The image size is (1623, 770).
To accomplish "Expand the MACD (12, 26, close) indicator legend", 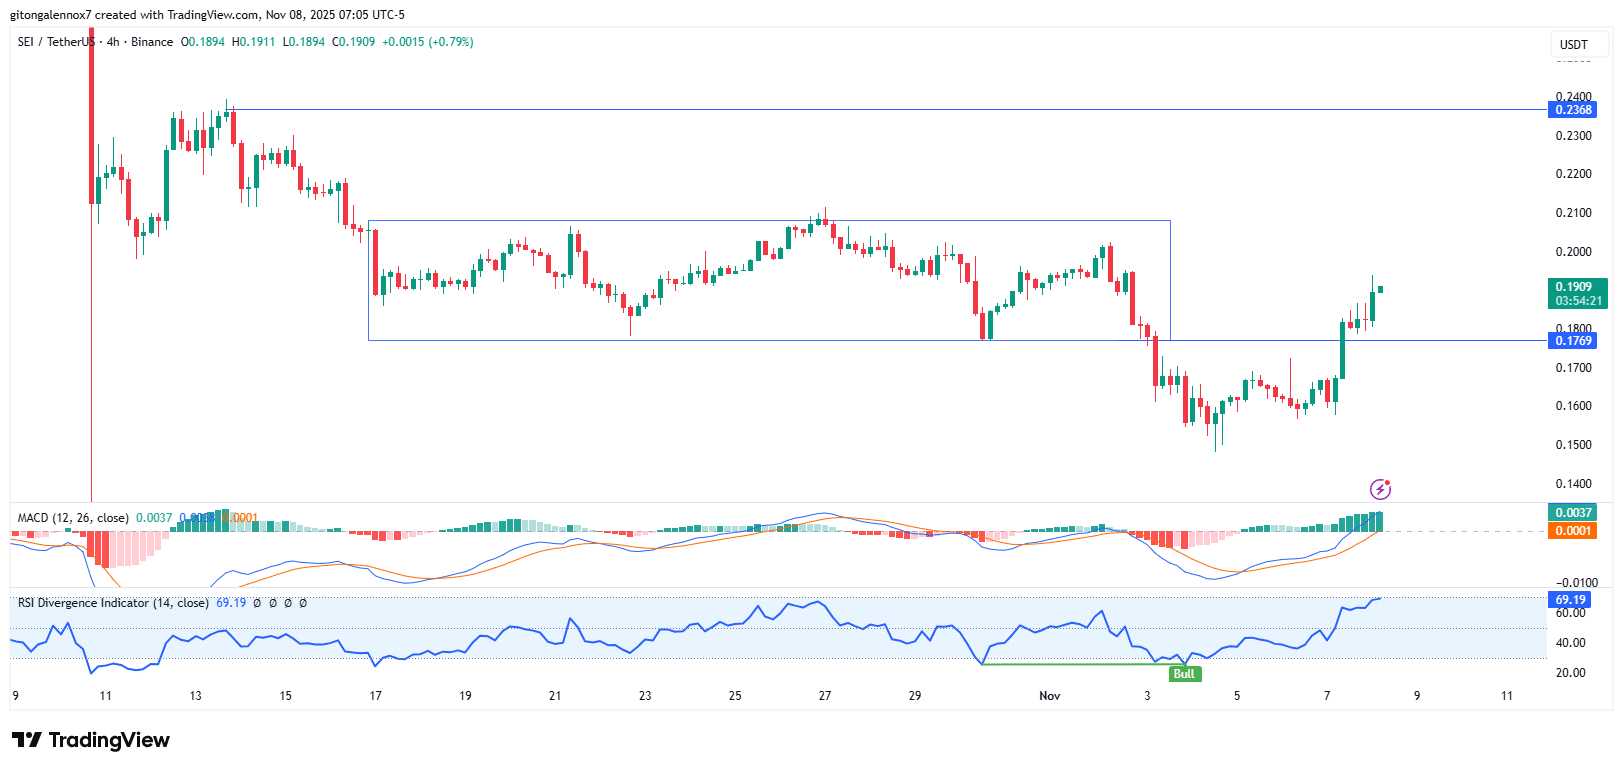I will (x=72, y=518).
